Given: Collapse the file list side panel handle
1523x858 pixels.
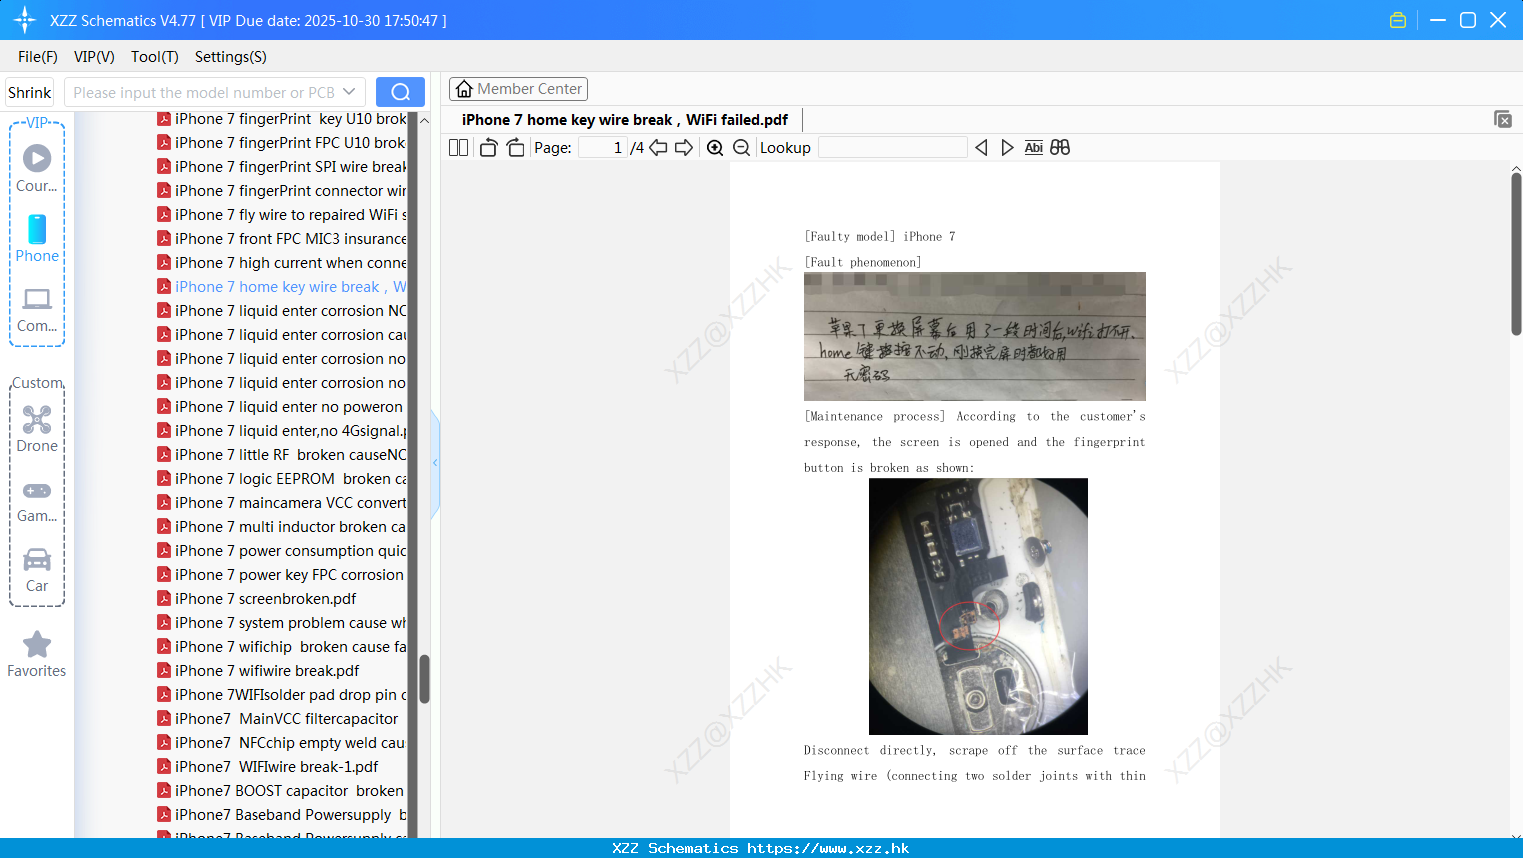Looking at the screenshot, I should click(435, 463).
